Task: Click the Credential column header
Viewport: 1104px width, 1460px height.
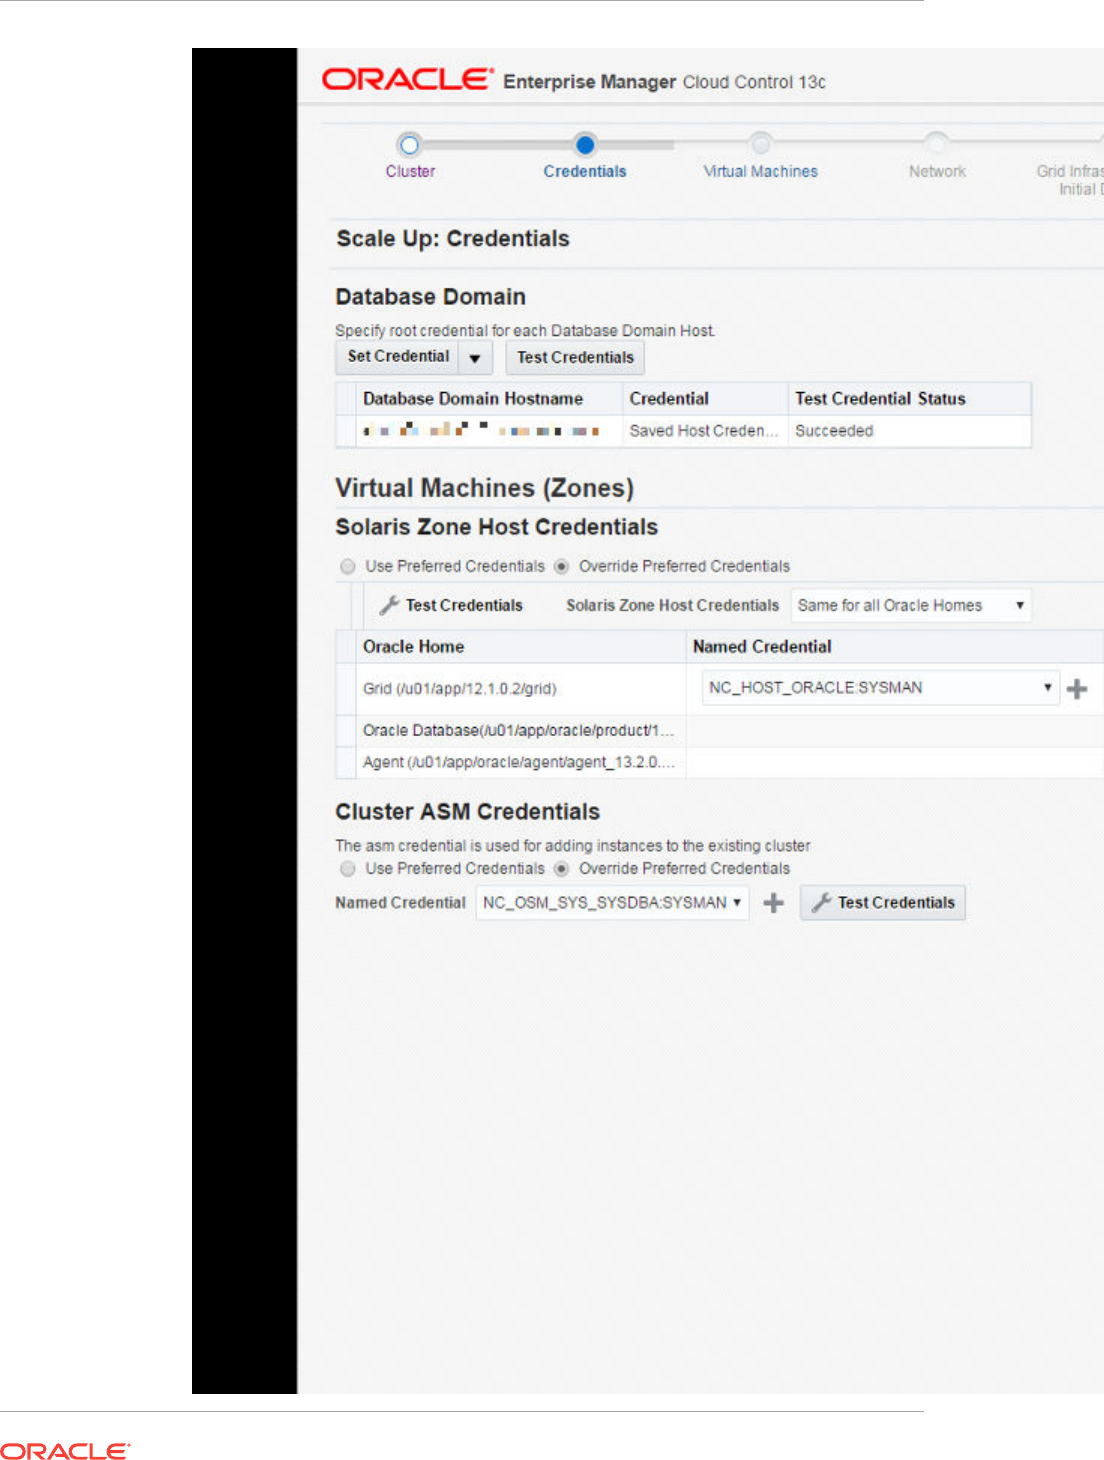Action: 705,398
